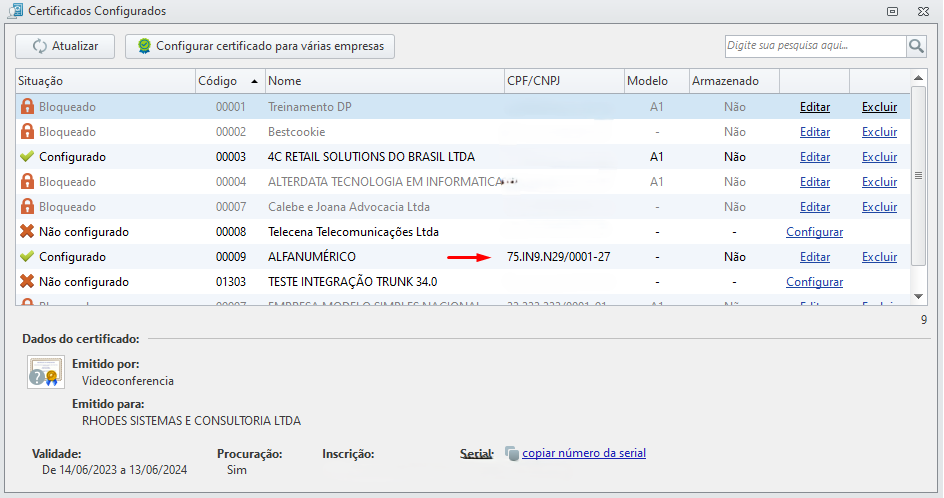Screen dimensions: 944x498
Task: Select 'TESTE INTEGRAÇÃO TRUNK 34.0' name cell
Action: point(352,282)
